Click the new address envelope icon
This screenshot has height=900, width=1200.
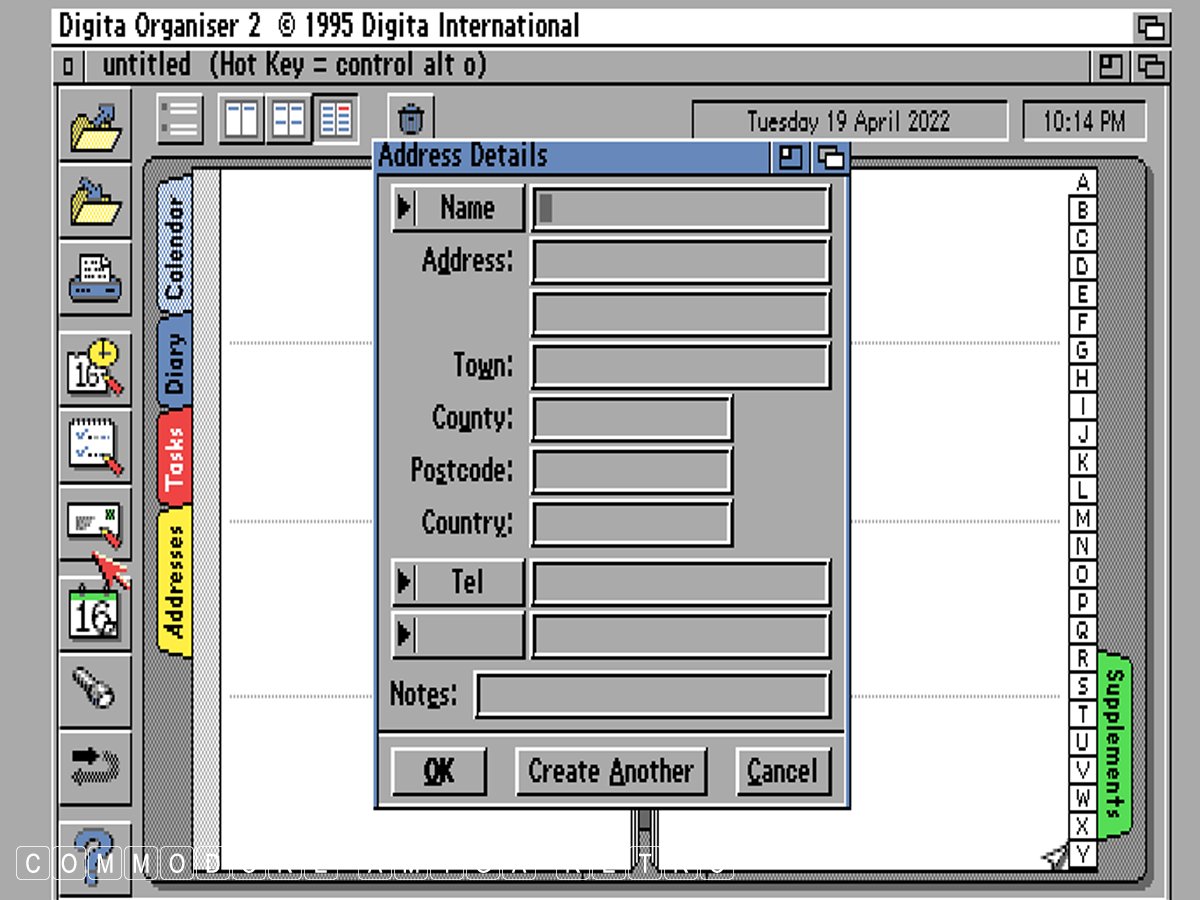coord(95,523)
